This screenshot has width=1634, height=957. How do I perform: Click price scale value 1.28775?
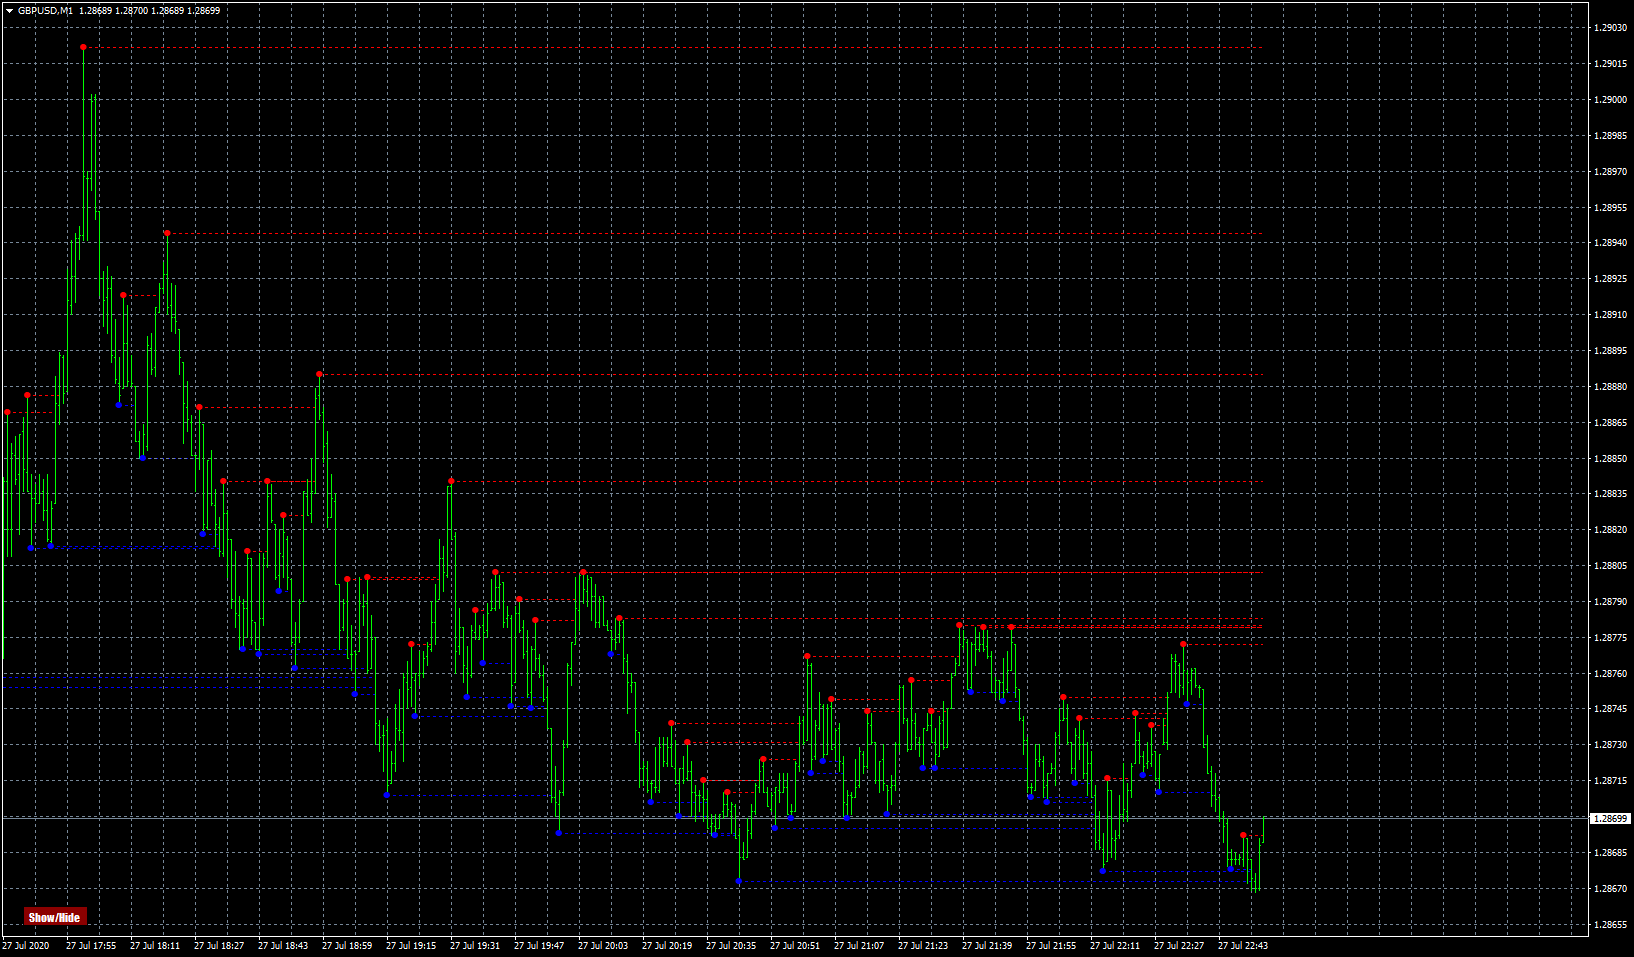tap(1610, 638)
